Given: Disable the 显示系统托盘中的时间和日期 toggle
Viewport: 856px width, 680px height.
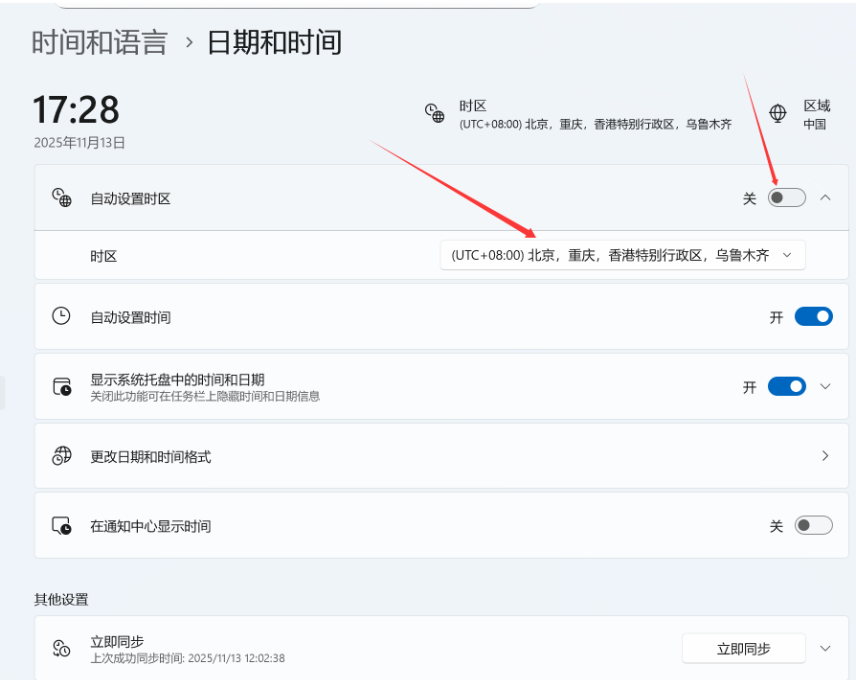Looking at the screenshot, I should [x=786, y=387].
